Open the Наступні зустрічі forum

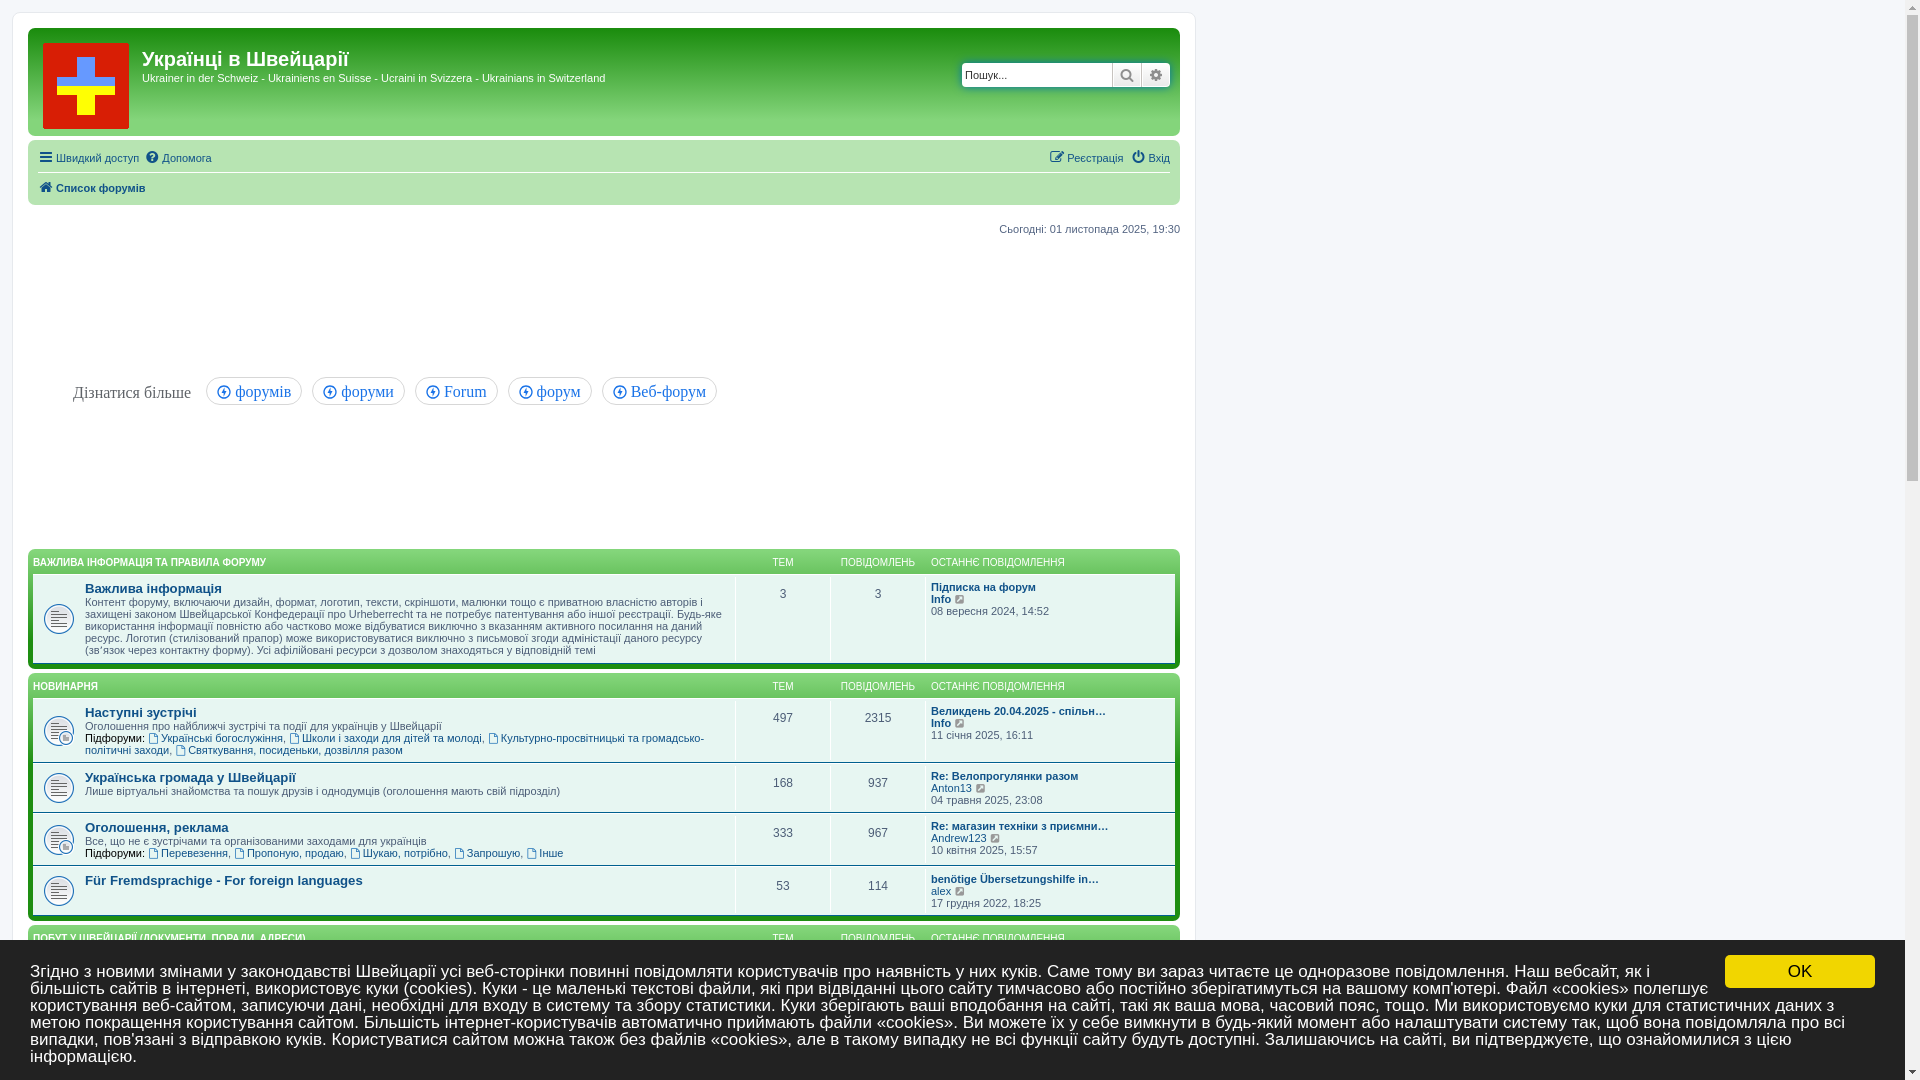tap(141, 713)
